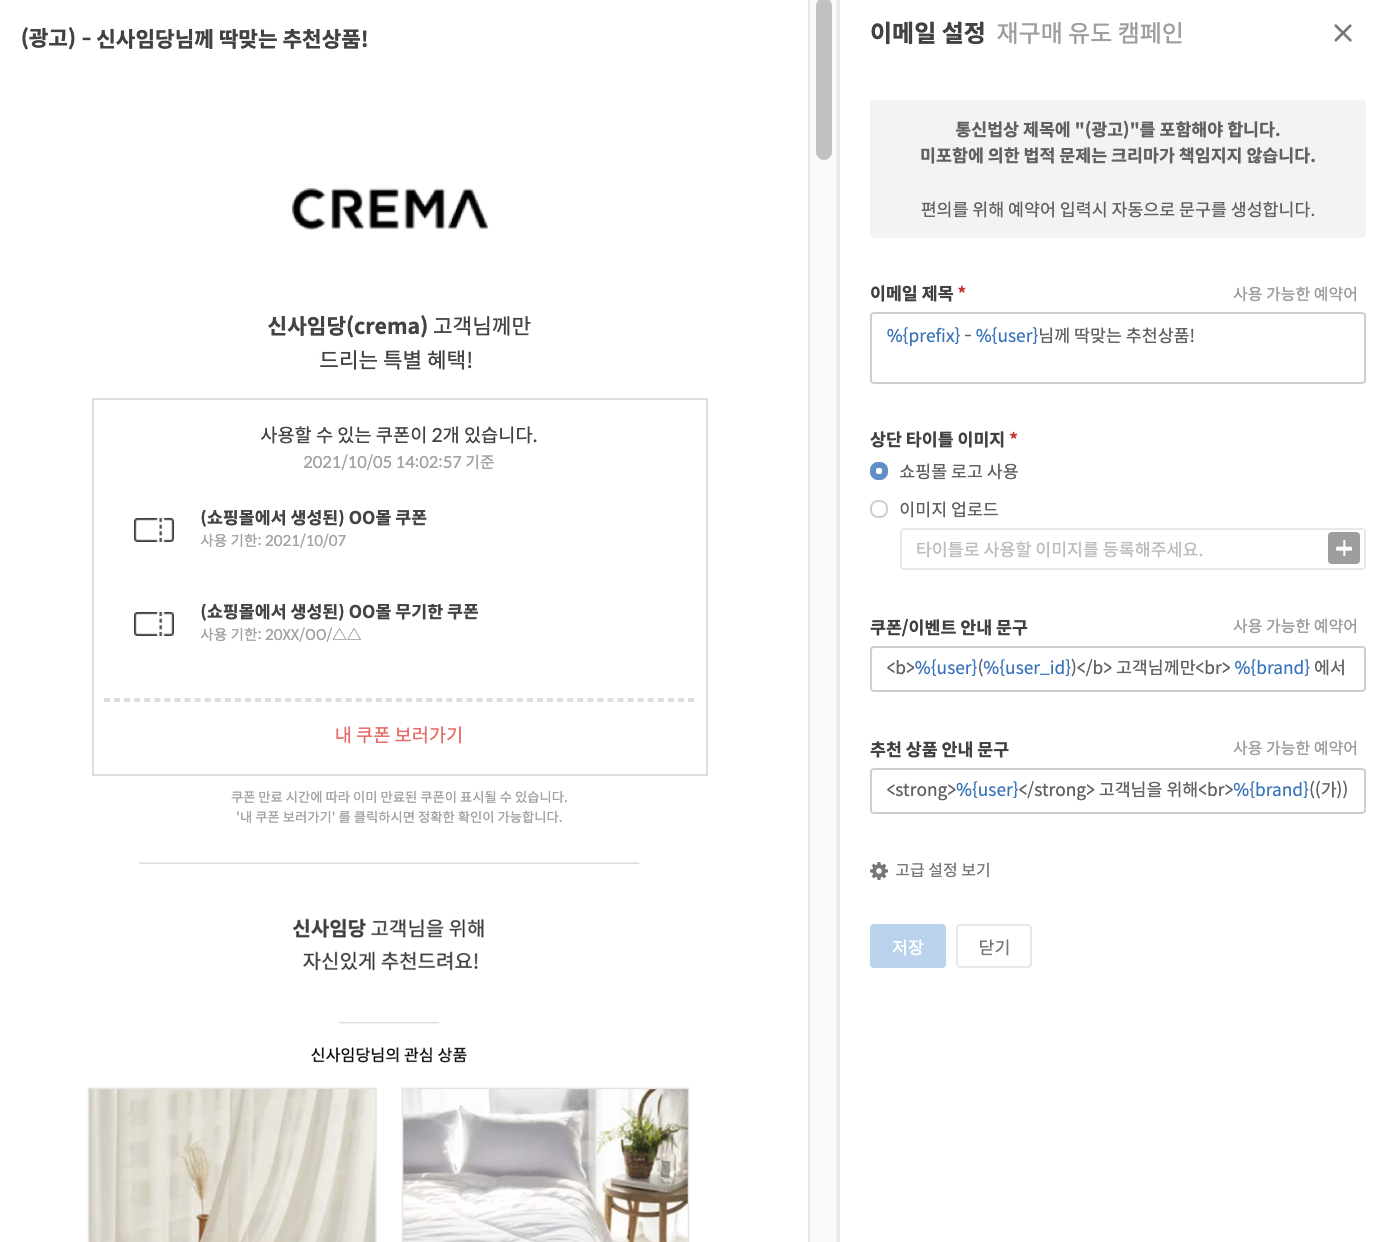The width and height of the screenshot is (1386, 1242).
Task: Select 쇼핑몰 로고 사용 radio option
Action: [x=879, y=471]
